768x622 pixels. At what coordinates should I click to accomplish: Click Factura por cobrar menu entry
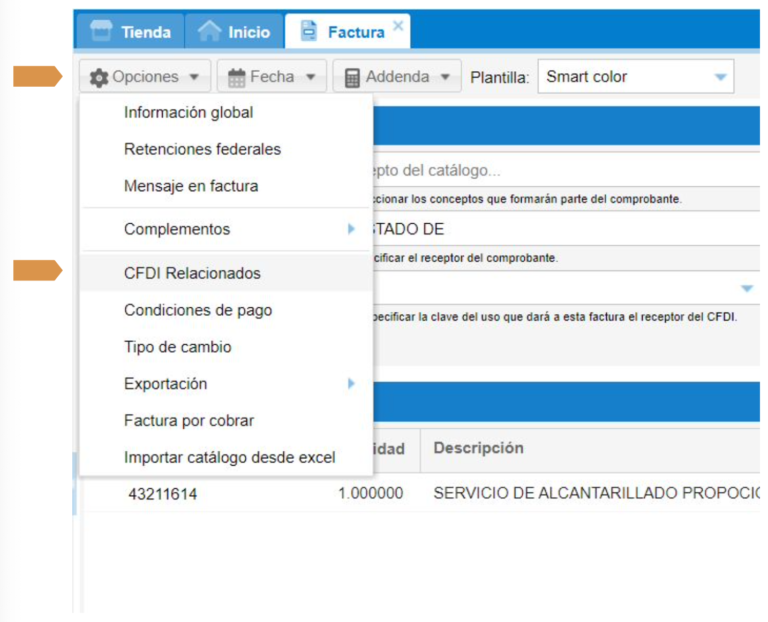pos(188,420)
